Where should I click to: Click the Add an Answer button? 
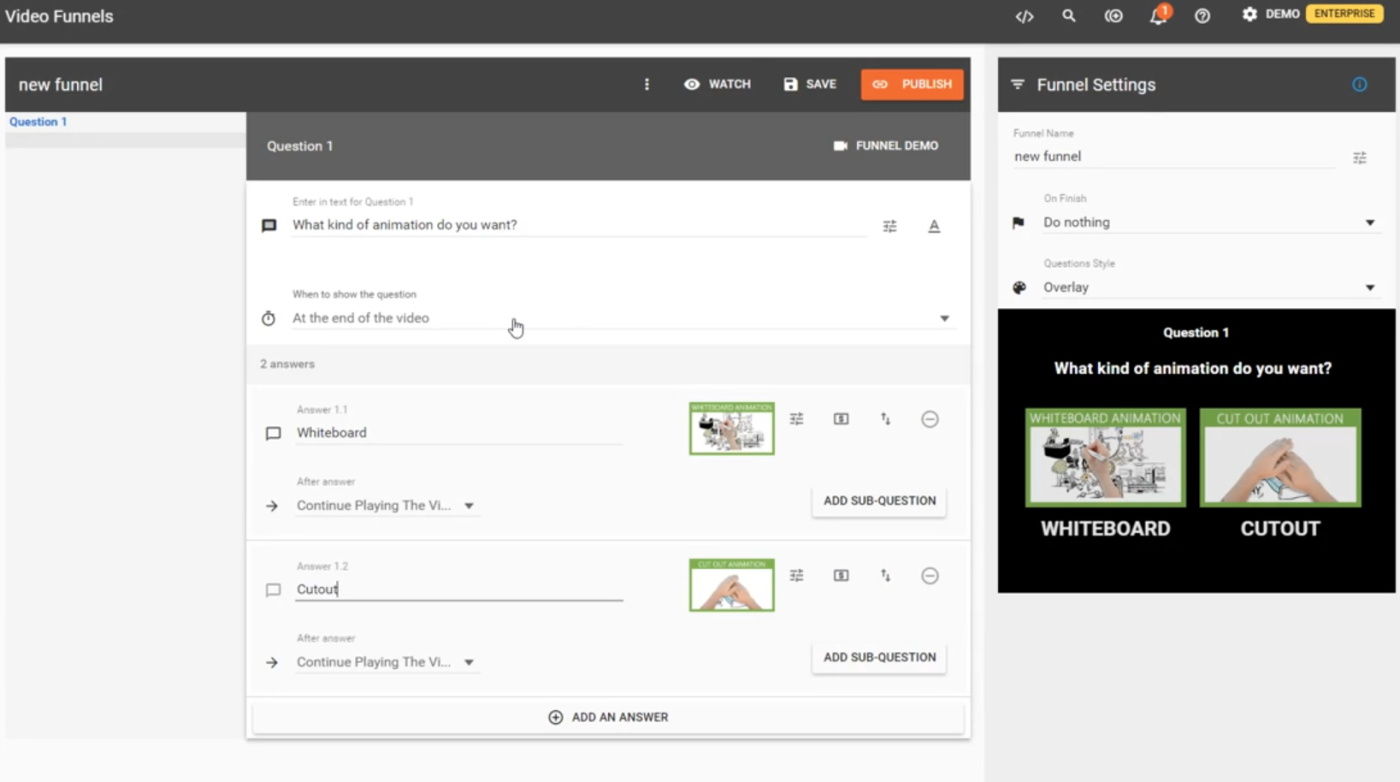point(608,717)
